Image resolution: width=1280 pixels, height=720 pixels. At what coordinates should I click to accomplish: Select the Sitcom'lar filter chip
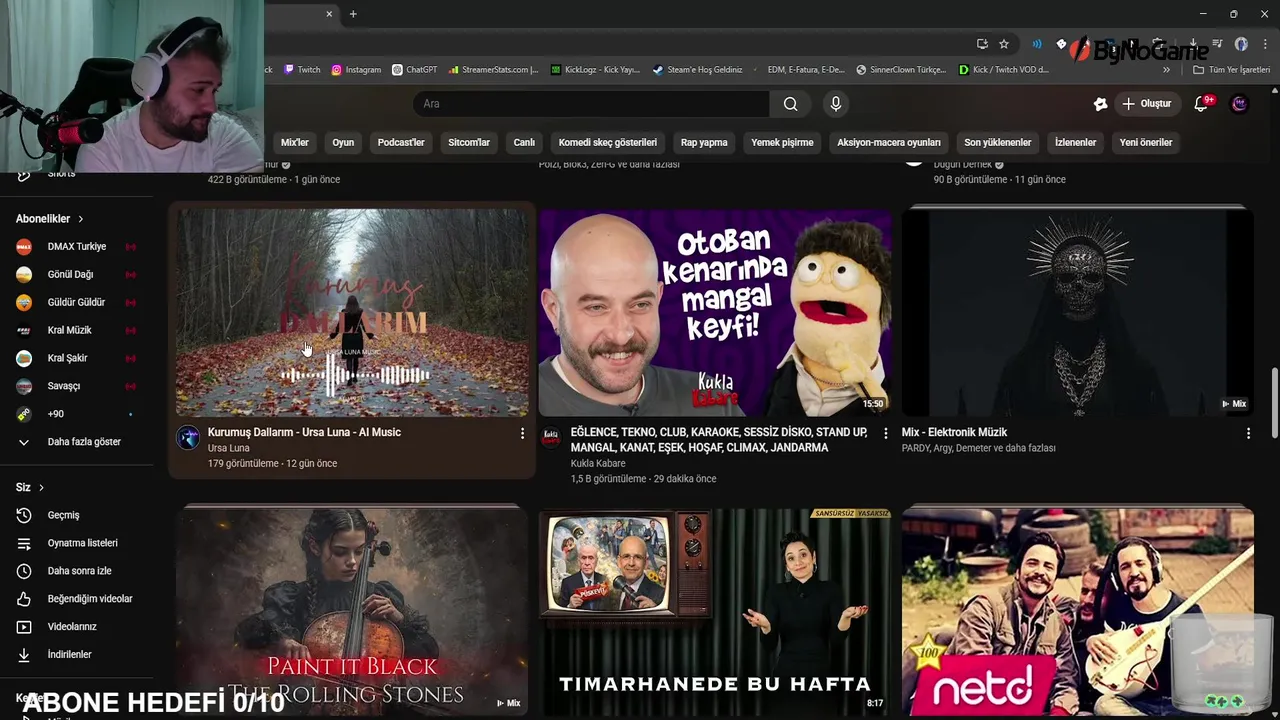[x=469, y=143]
